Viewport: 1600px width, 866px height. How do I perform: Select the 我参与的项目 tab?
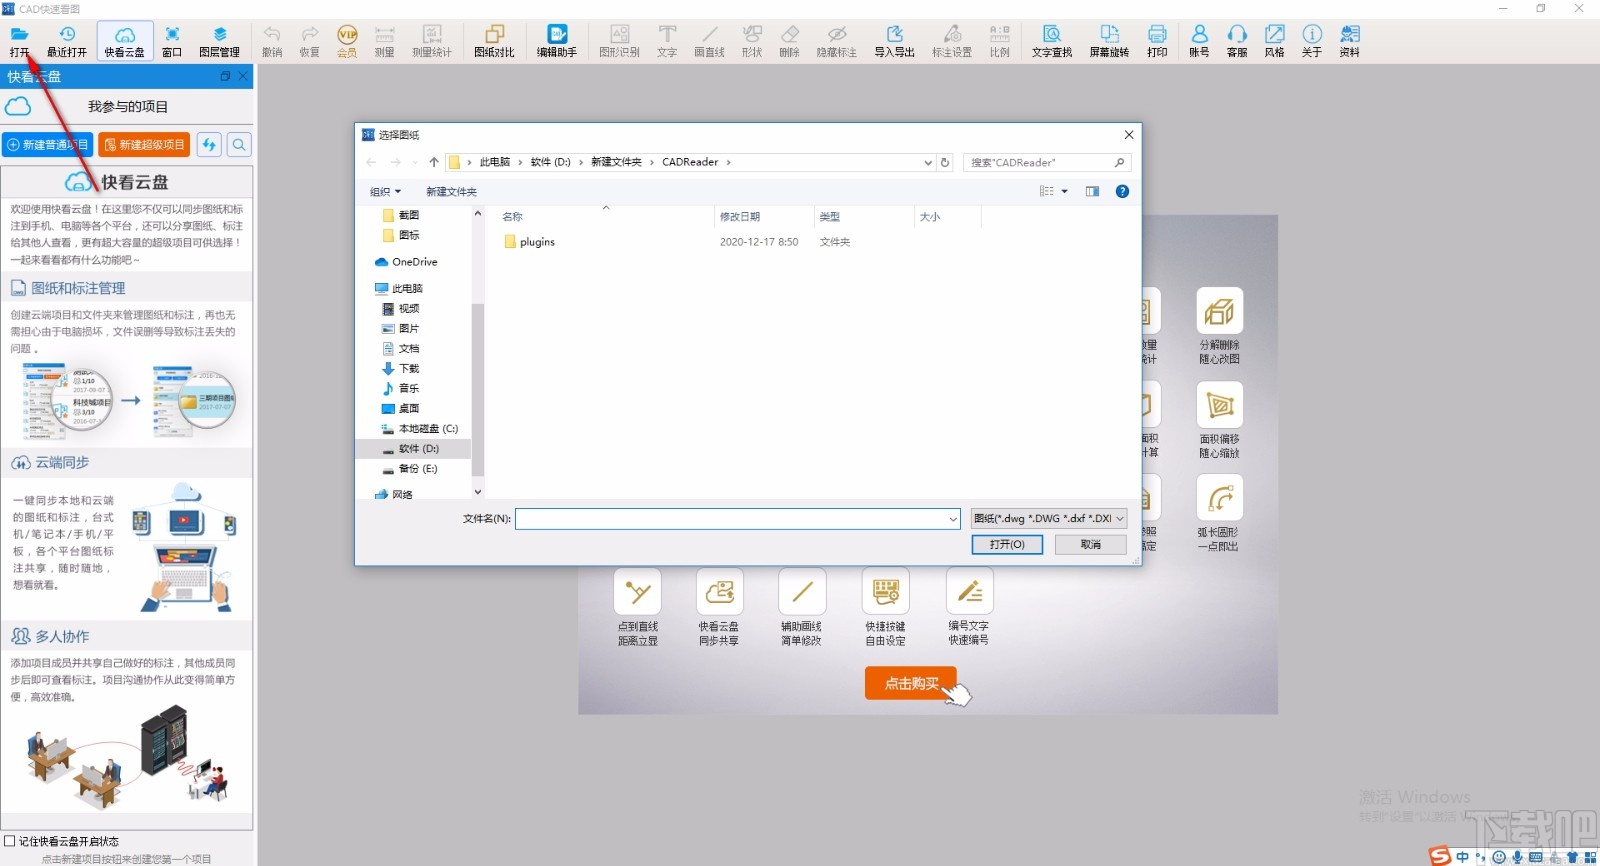click(x=127, y=106)
